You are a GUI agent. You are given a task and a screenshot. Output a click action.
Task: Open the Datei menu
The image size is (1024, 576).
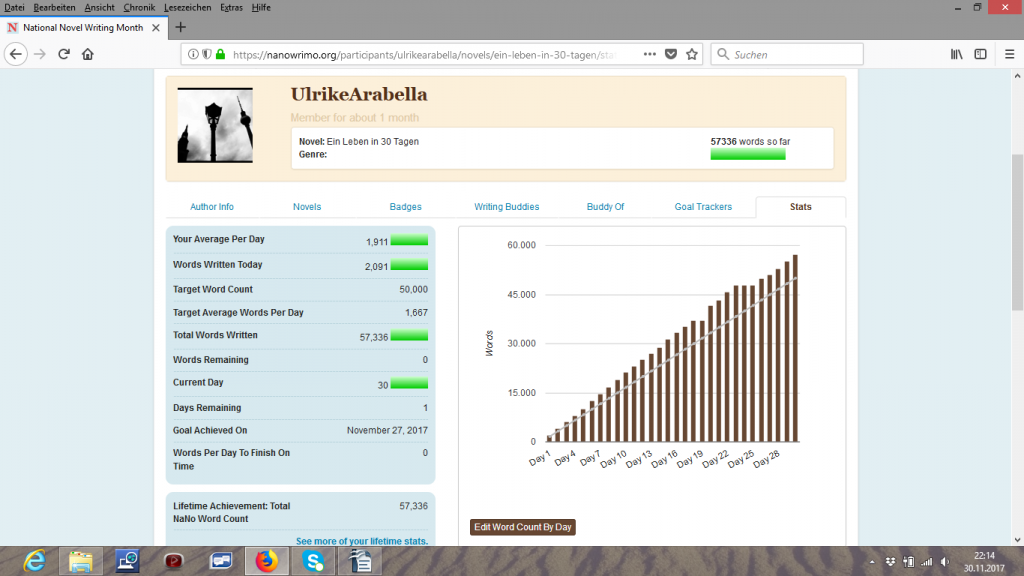[x=14, y=7]
